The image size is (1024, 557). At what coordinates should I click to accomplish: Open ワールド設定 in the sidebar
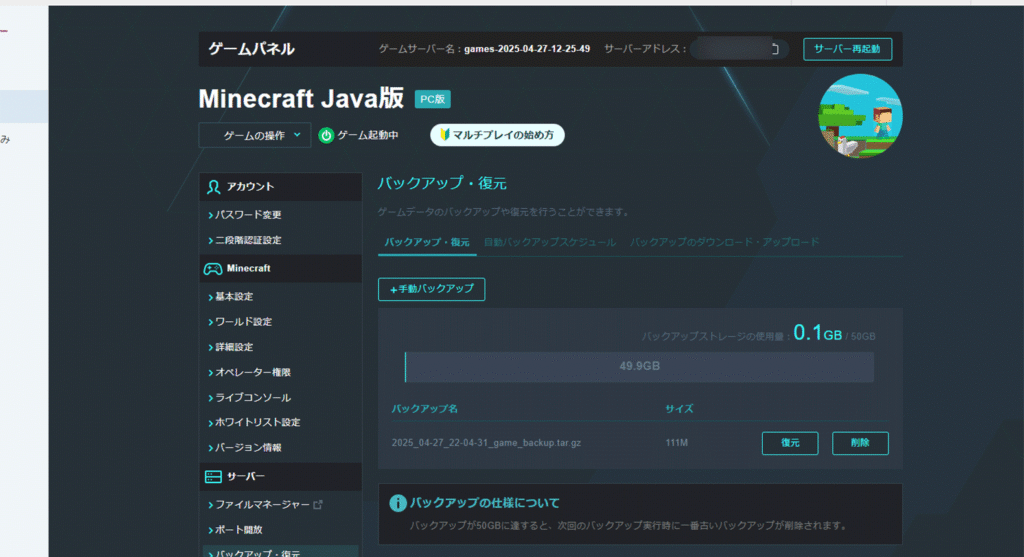pyautogui.click(x=243, y=322)
